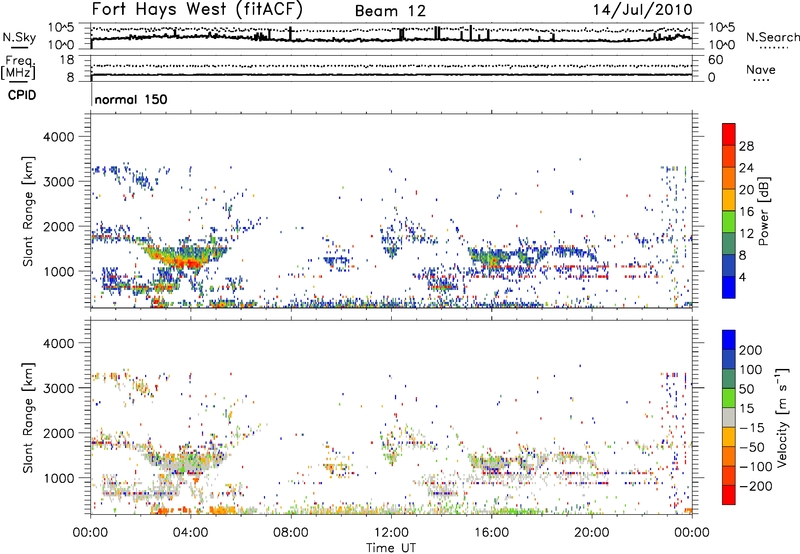Click the '4000' tick of the power panel
Image resolution: width=800 pixels, height=554 pixels.
point(58,137)
